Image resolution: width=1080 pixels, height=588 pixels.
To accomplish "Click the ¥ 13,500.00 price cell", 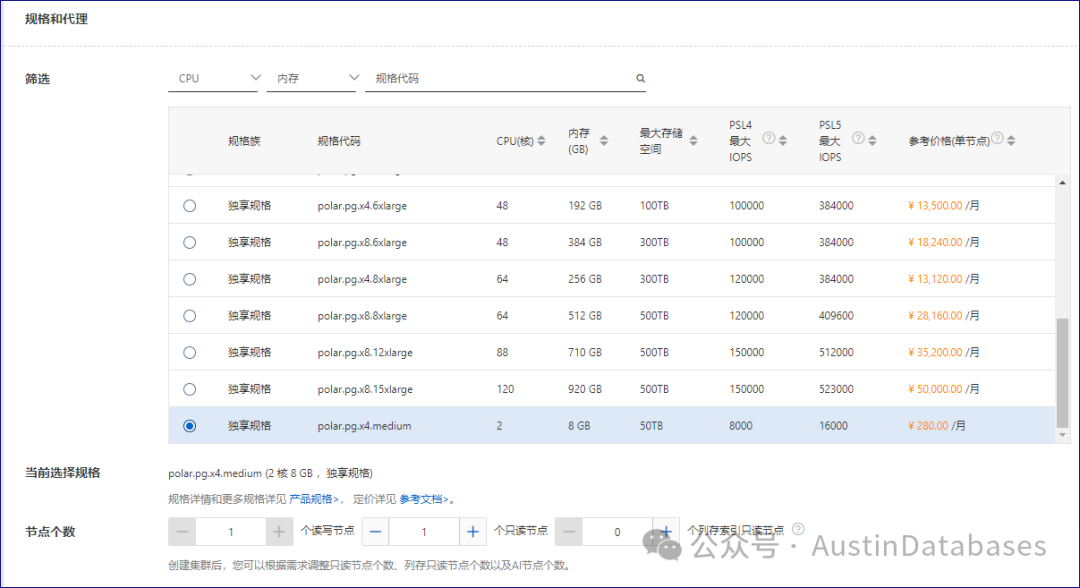I will click(x=944, y=206).
